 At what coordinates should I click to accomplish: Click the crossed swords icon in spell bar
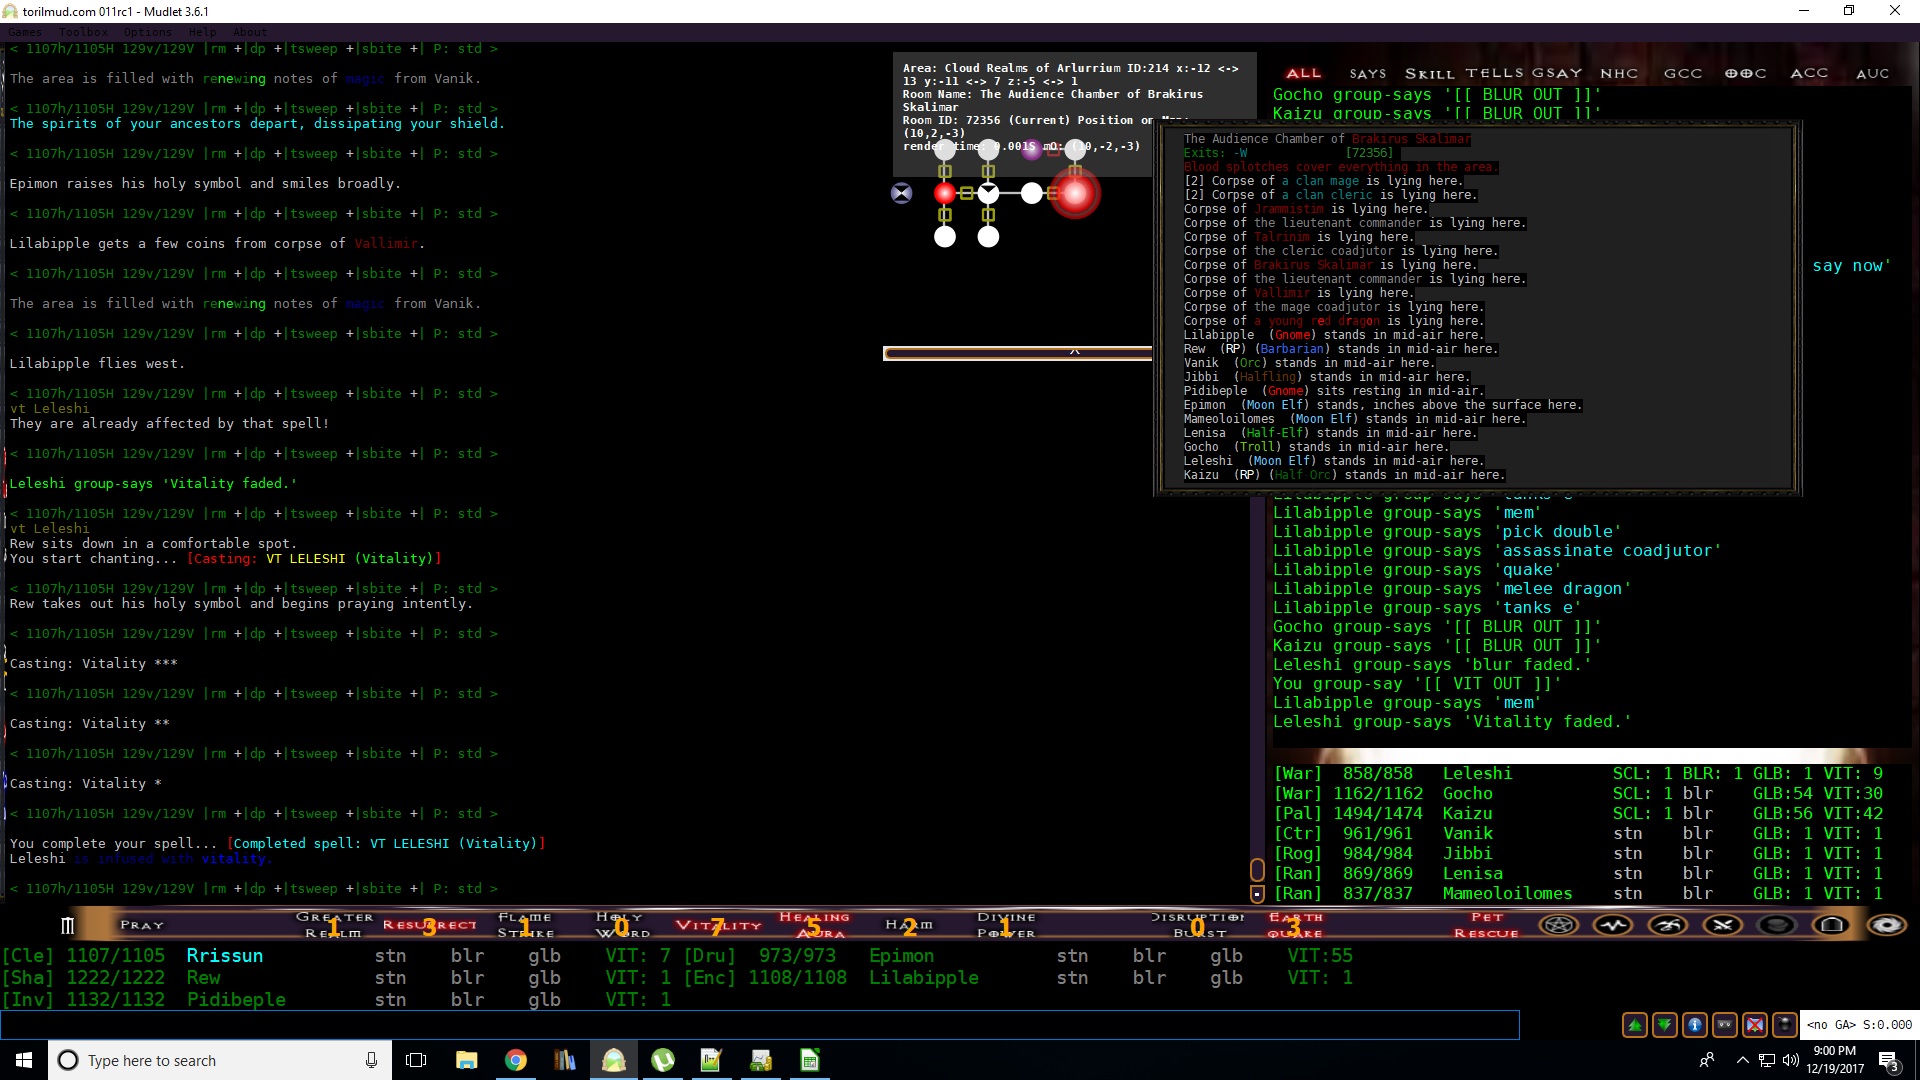tap(1722, 925)
